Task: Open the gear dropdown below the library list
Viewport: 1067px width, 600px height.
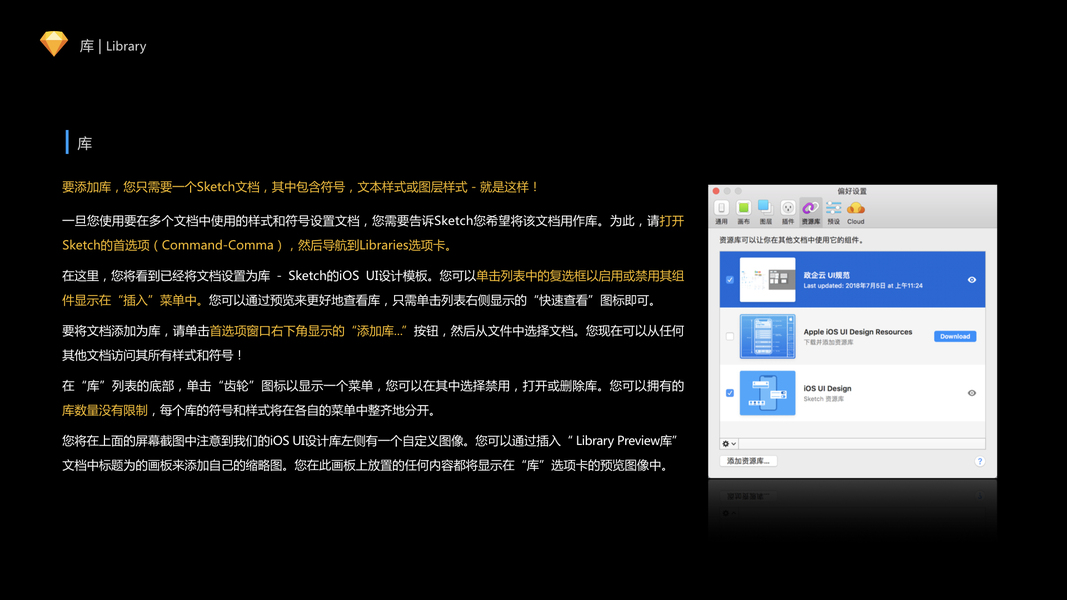Action: 729,444
